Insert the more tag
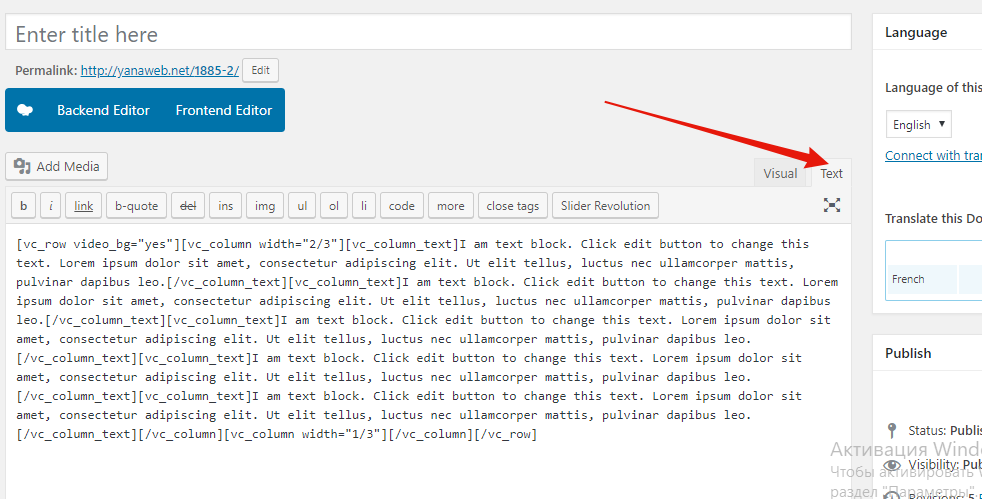 pyautogui.click(x=451, y=206)
